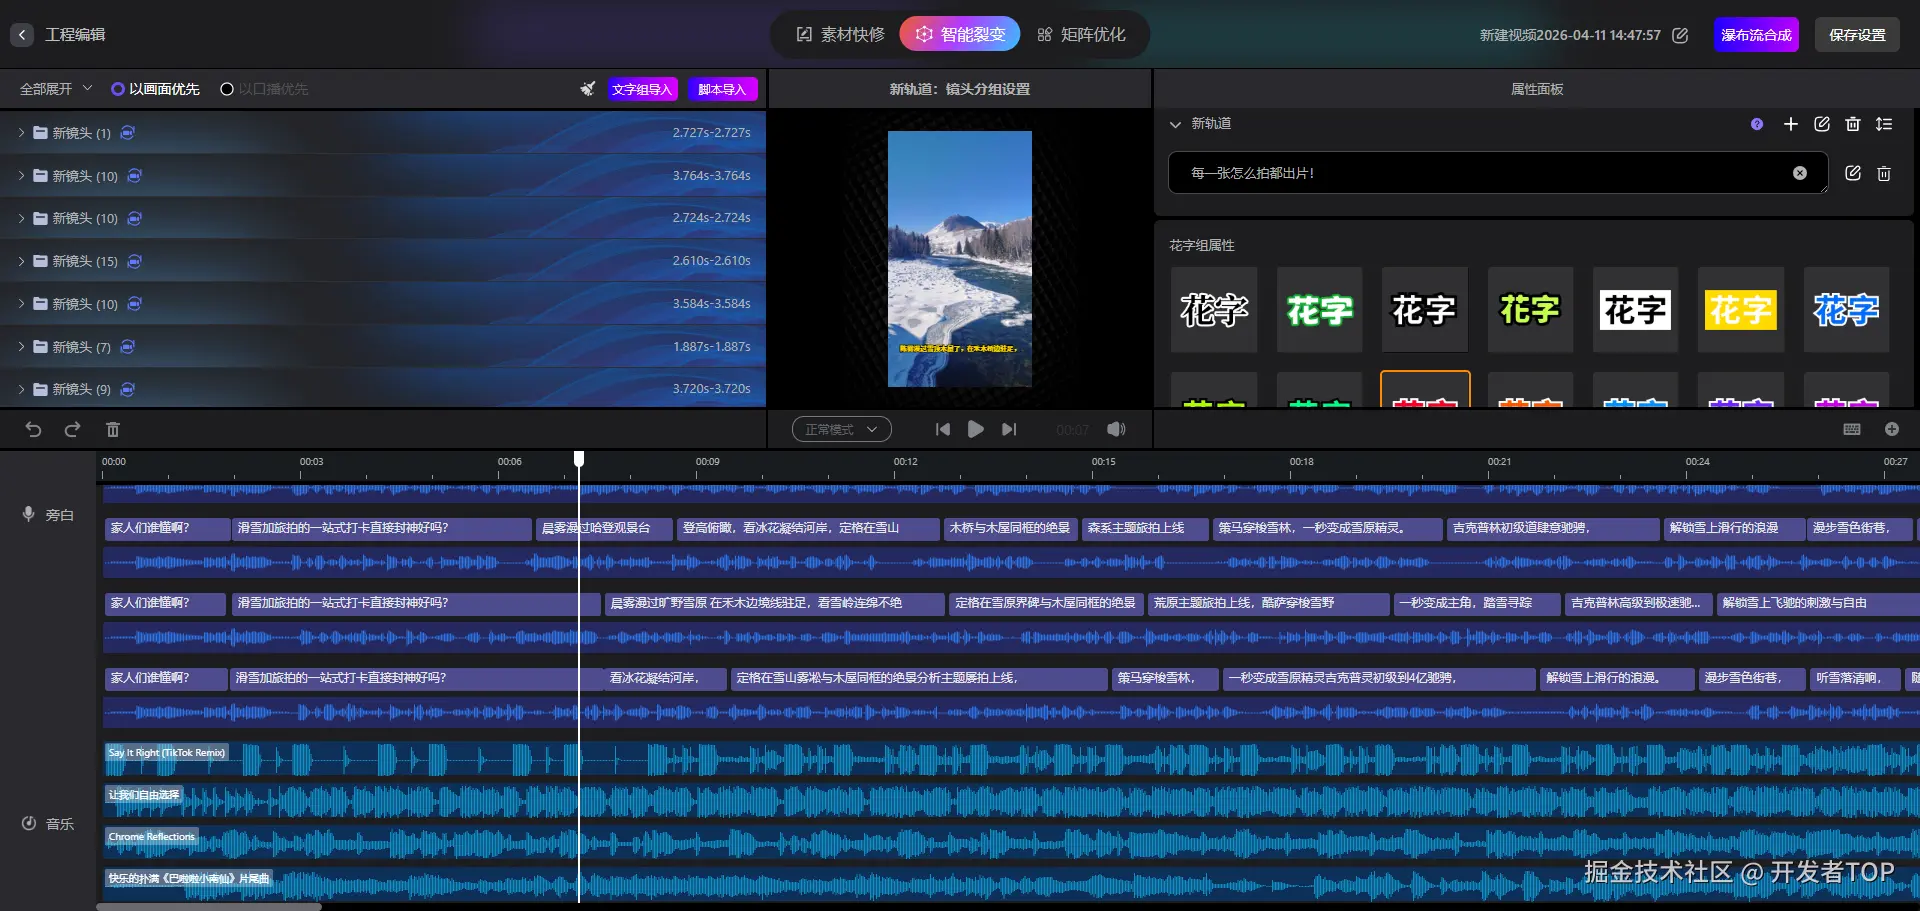This screenshot has width=1920, height=911.
Task: Edit the 每一张怎么拍都出片 text entry
Action: 1853,173
